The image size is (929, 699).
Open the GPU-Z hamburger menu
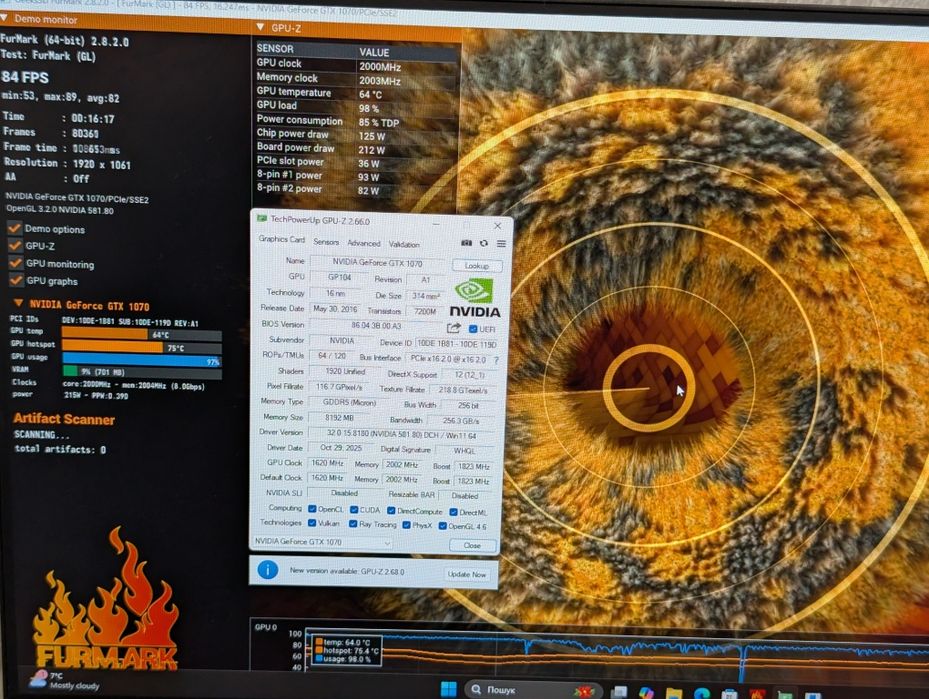click(x=501, y=243)
